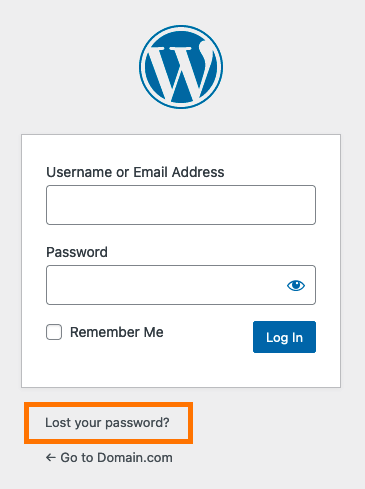365x489 pixels.
Task: Select the word Domain.com in the footer link
Action: click(x=135, y=457)
